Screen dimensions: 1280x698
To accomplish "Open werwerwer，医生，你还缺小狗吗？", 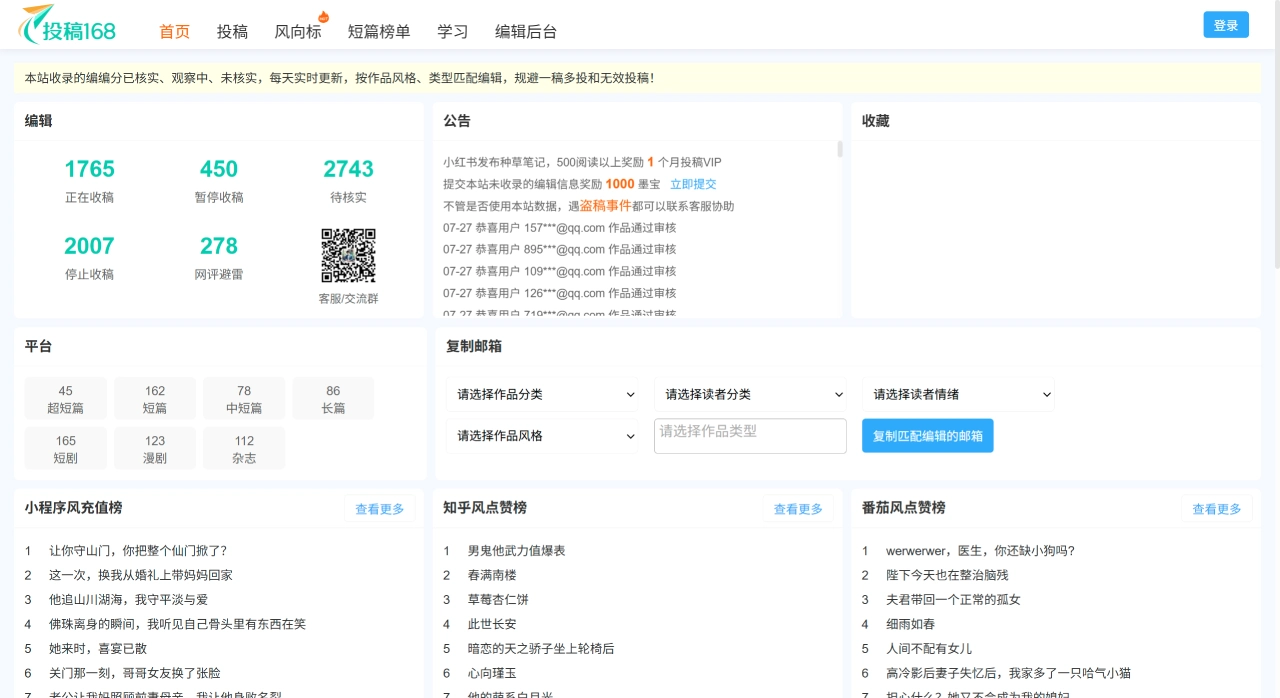I will tap(980, 551).
